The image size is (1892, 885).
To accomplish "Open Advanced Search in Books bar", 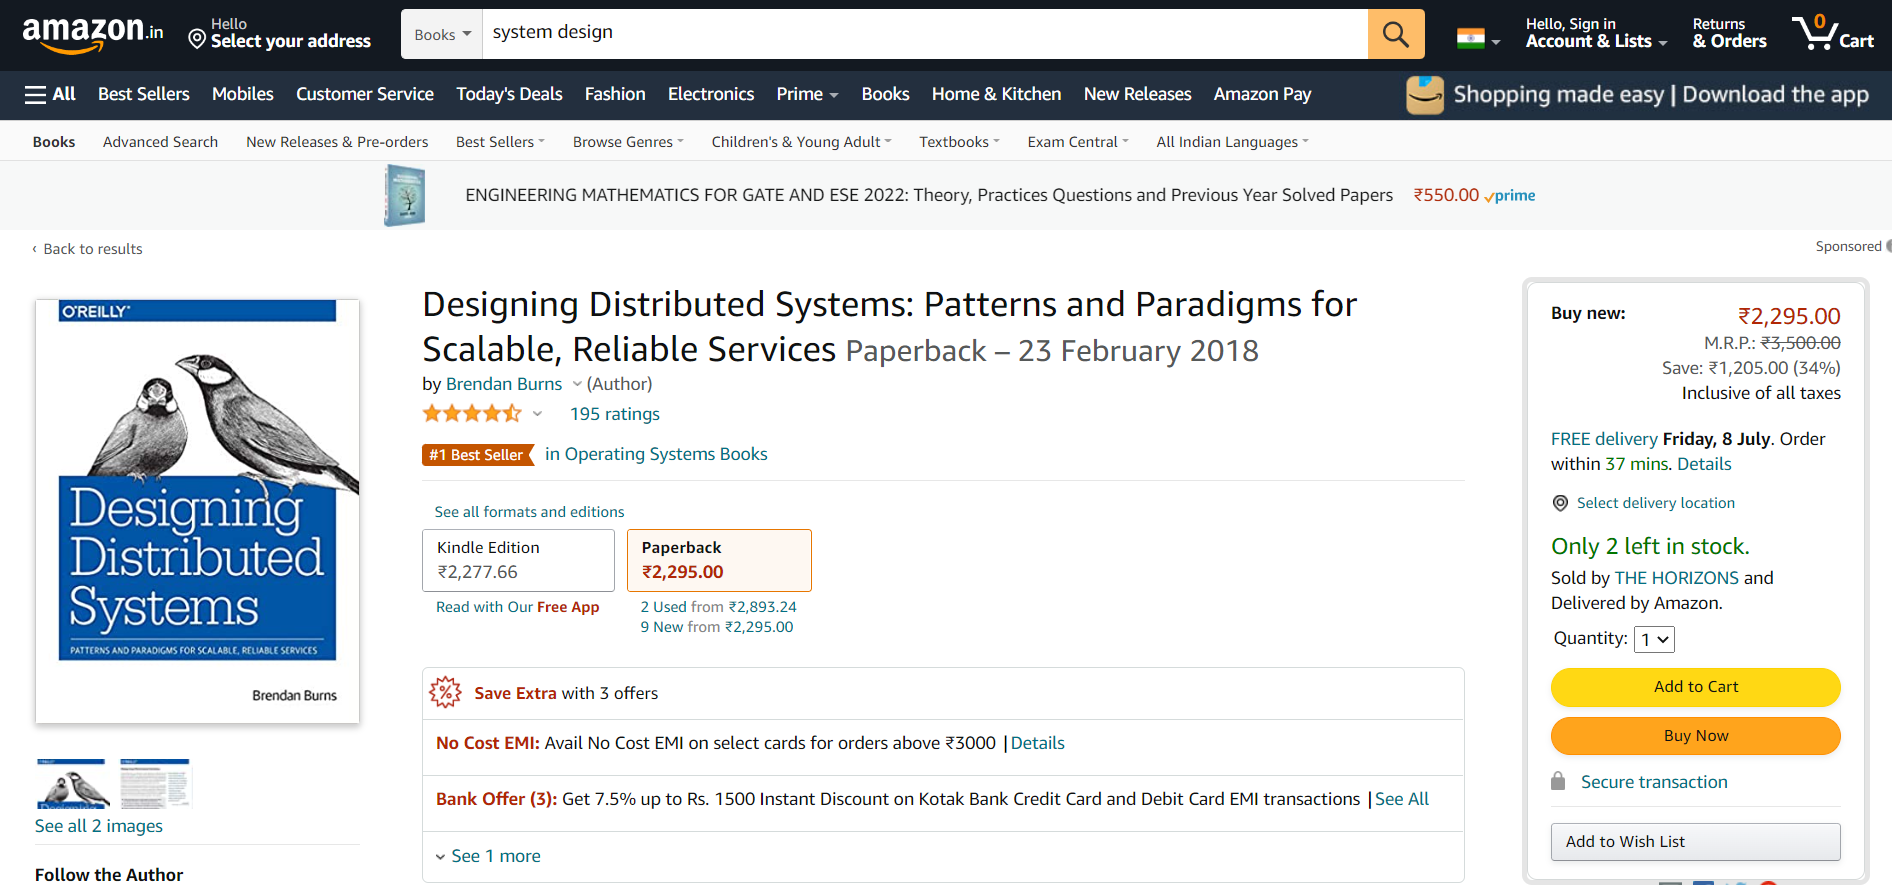I will click(160, 142).
